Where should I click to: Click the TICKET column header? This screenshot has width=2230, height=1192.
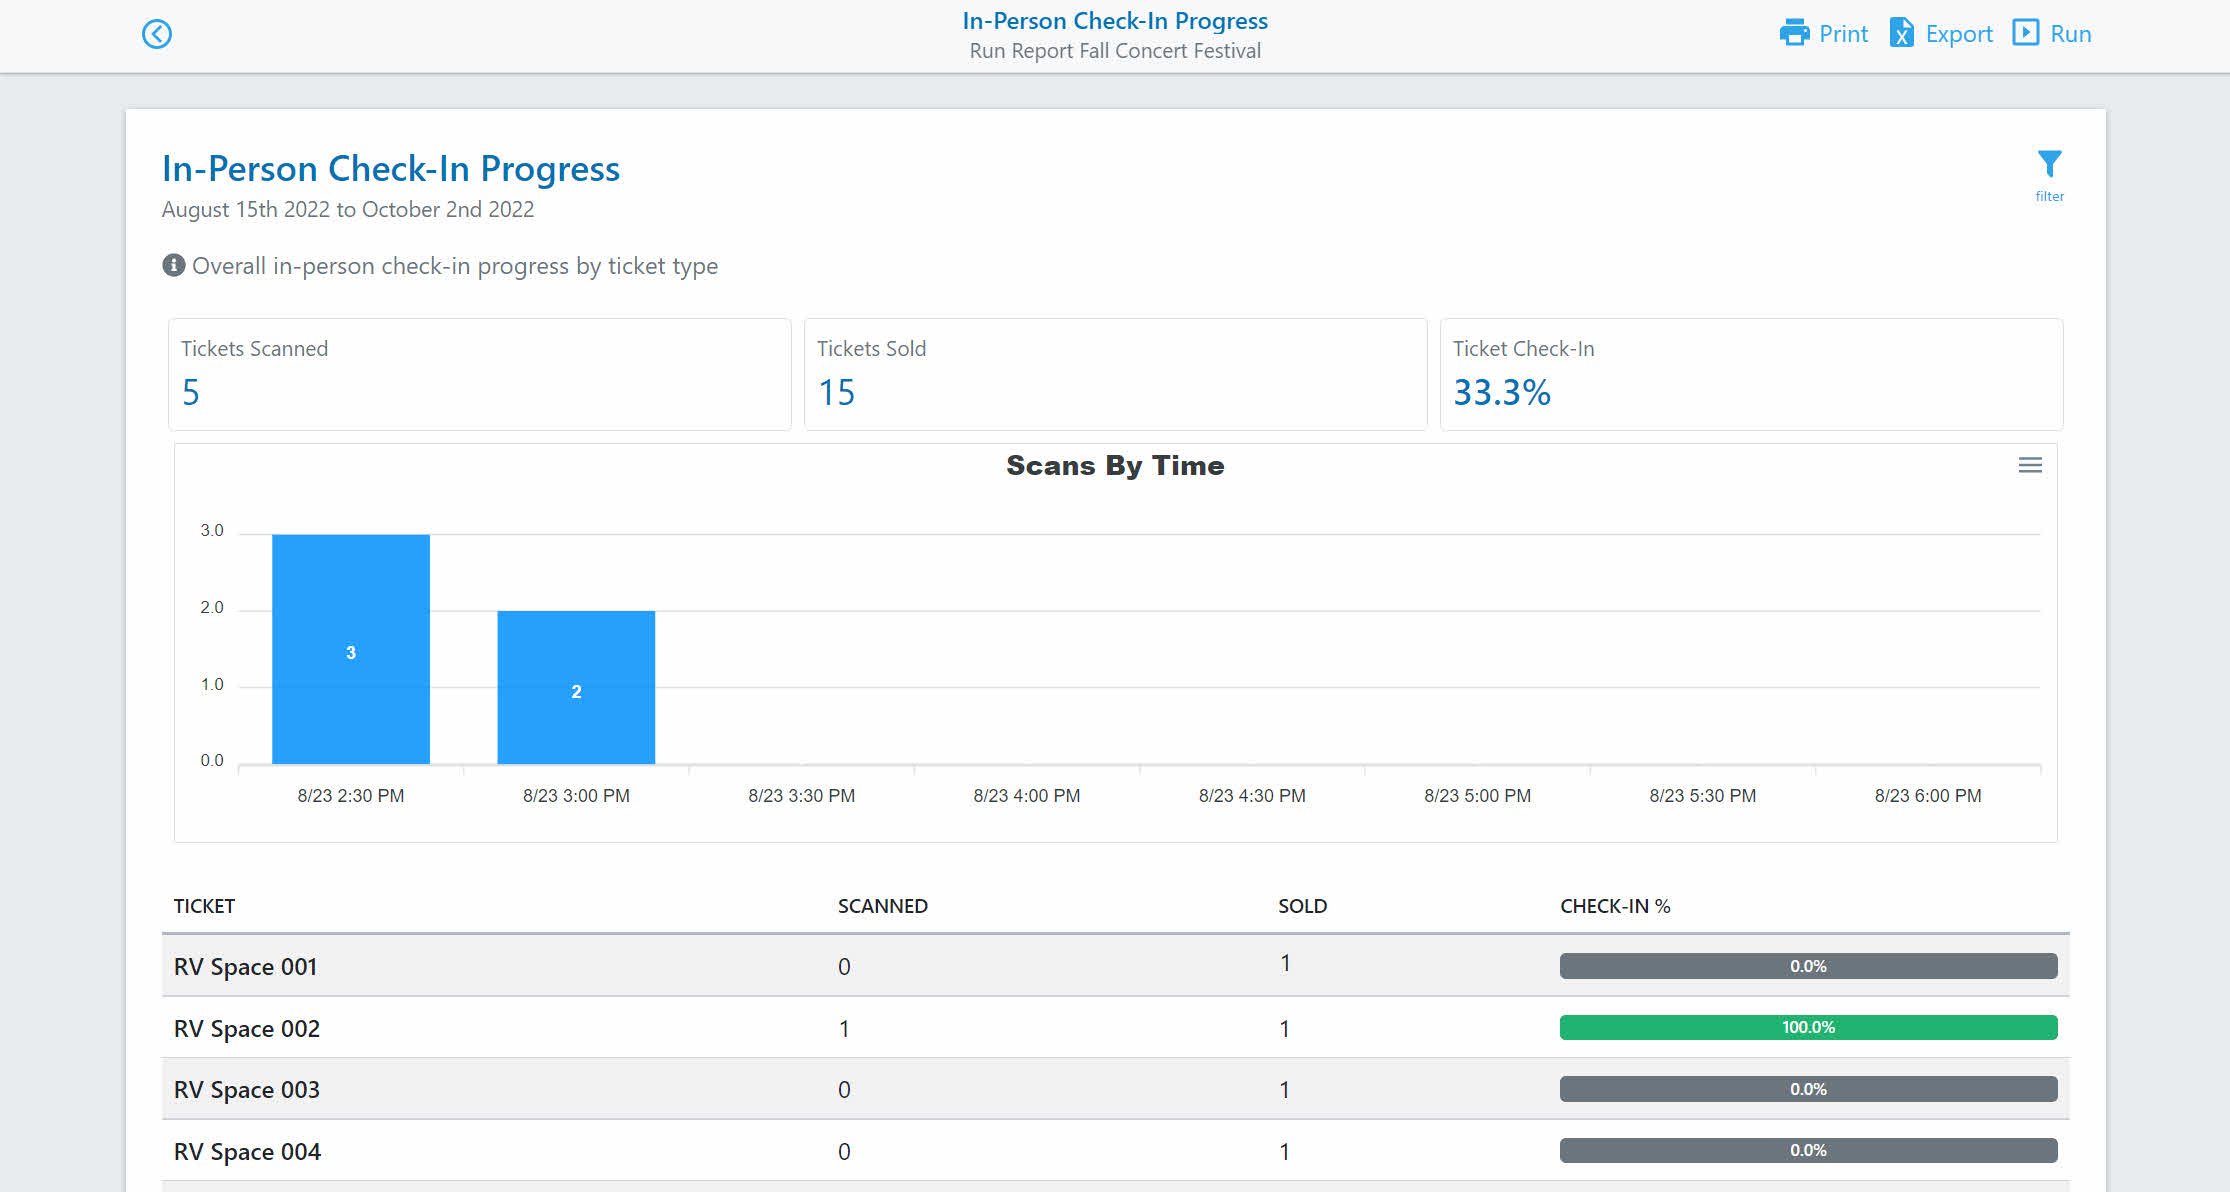204,906
